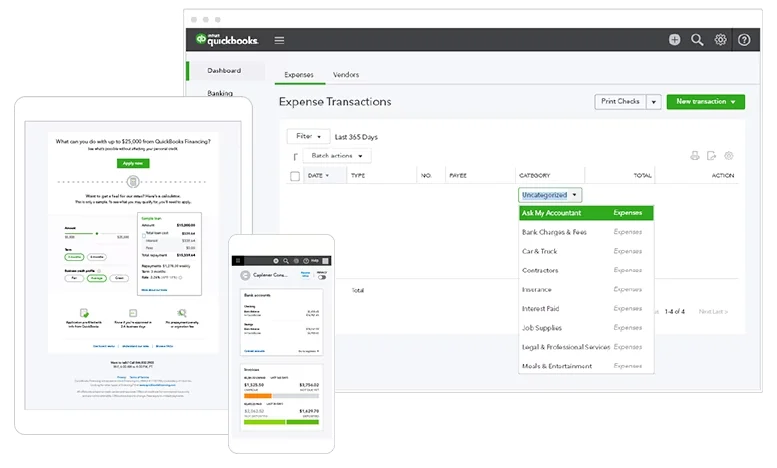Viewport: 777px width, 468px height.
Task: Click the plus create icon in desktop header
Action: (x=674, y=40)
